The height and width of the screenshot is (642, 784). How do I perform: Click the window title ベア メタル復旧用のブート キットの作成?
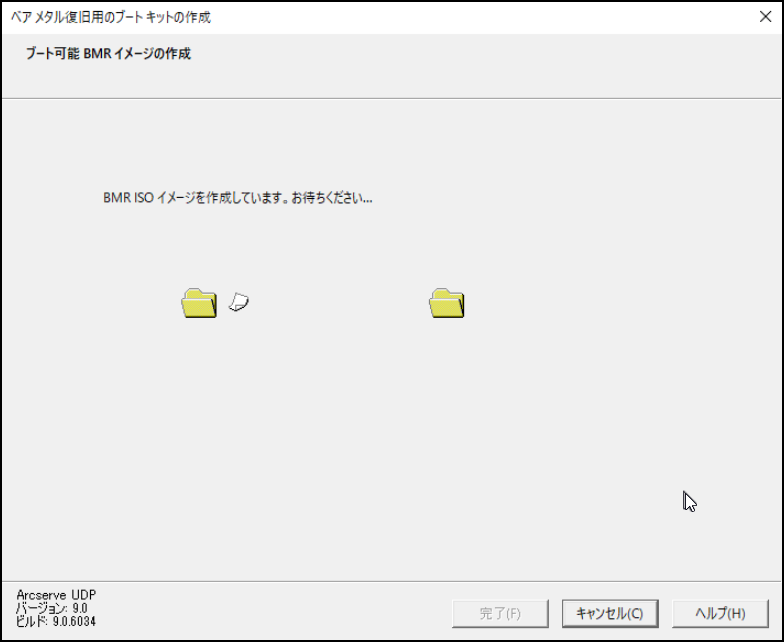(x=111, y=18)
